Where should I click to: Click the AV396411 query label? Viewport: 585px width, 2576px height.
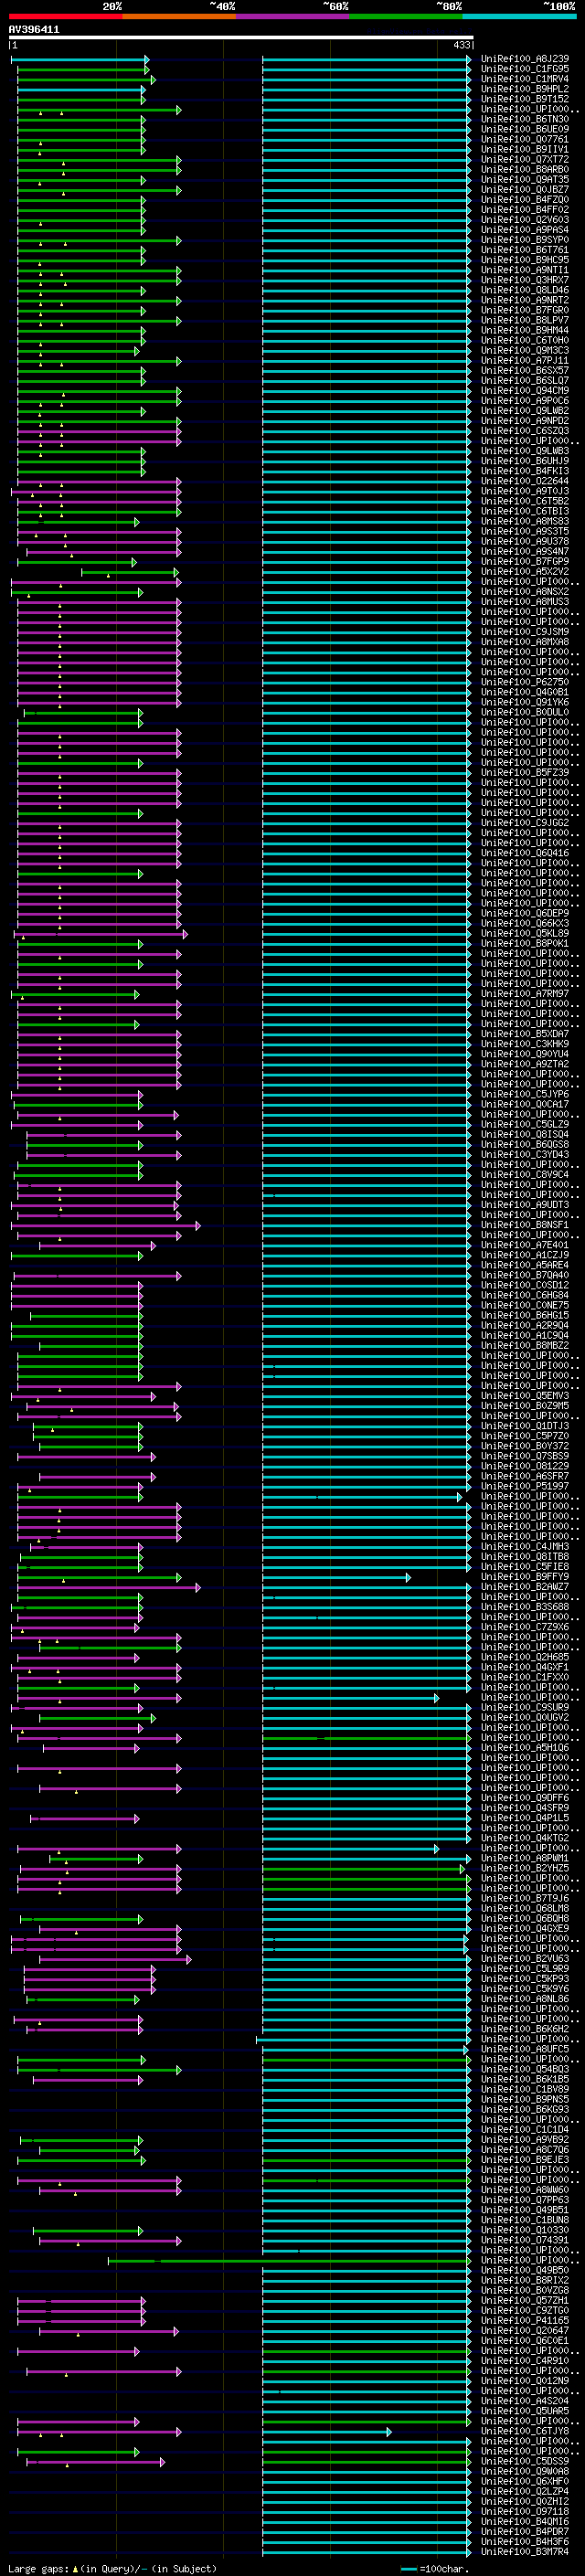pos(34,30)
